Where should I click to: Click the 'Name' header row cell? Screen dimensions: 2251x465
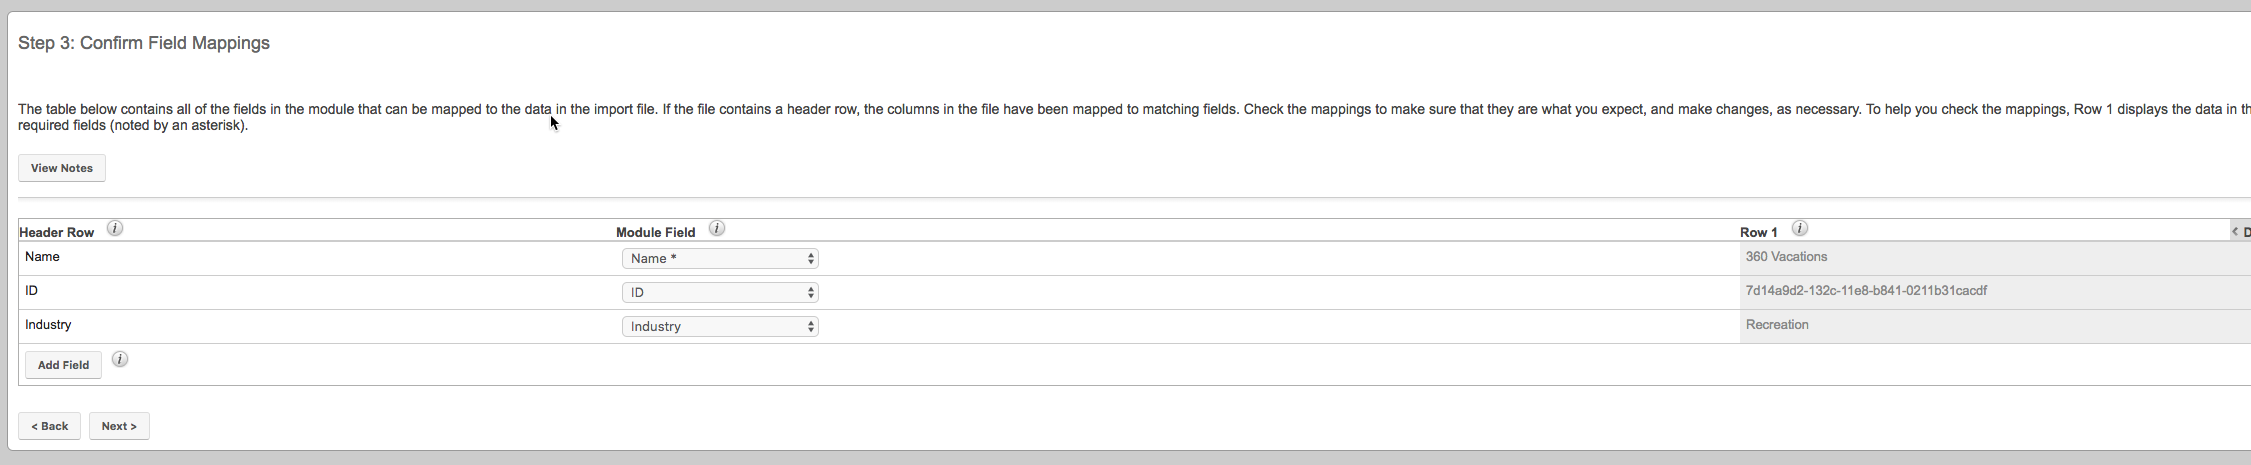(x=42, y=257)
